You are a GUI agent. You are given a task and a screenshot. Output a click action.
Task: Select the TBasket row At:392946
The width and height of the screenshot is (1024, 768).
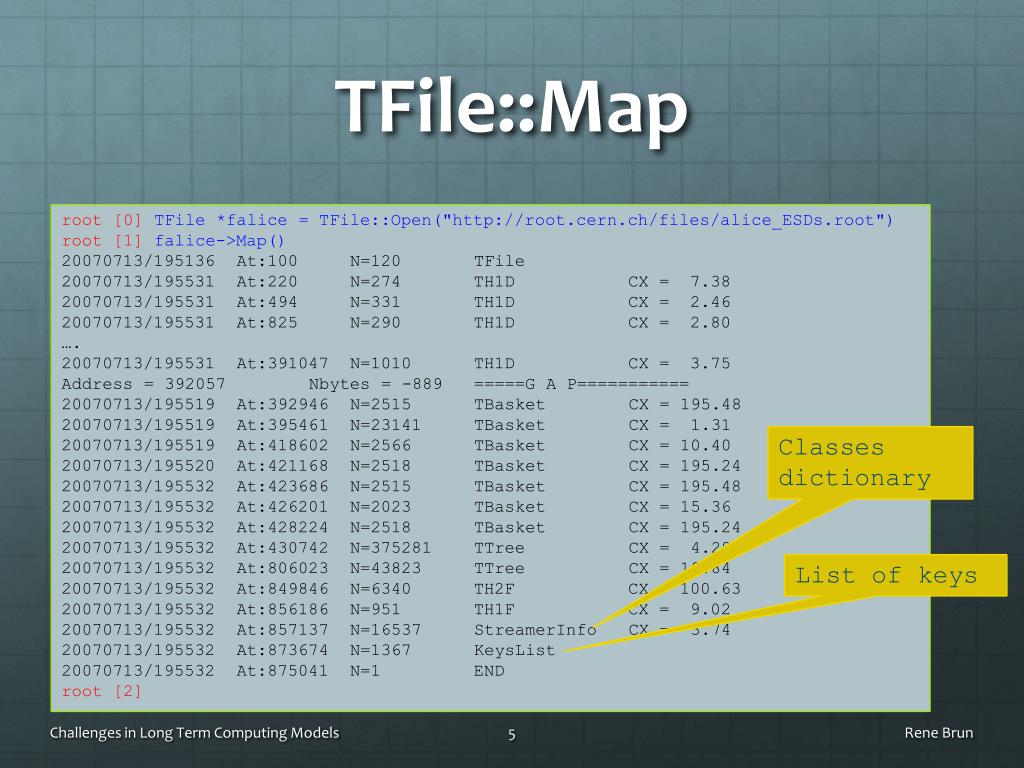(x=401, y=404)
